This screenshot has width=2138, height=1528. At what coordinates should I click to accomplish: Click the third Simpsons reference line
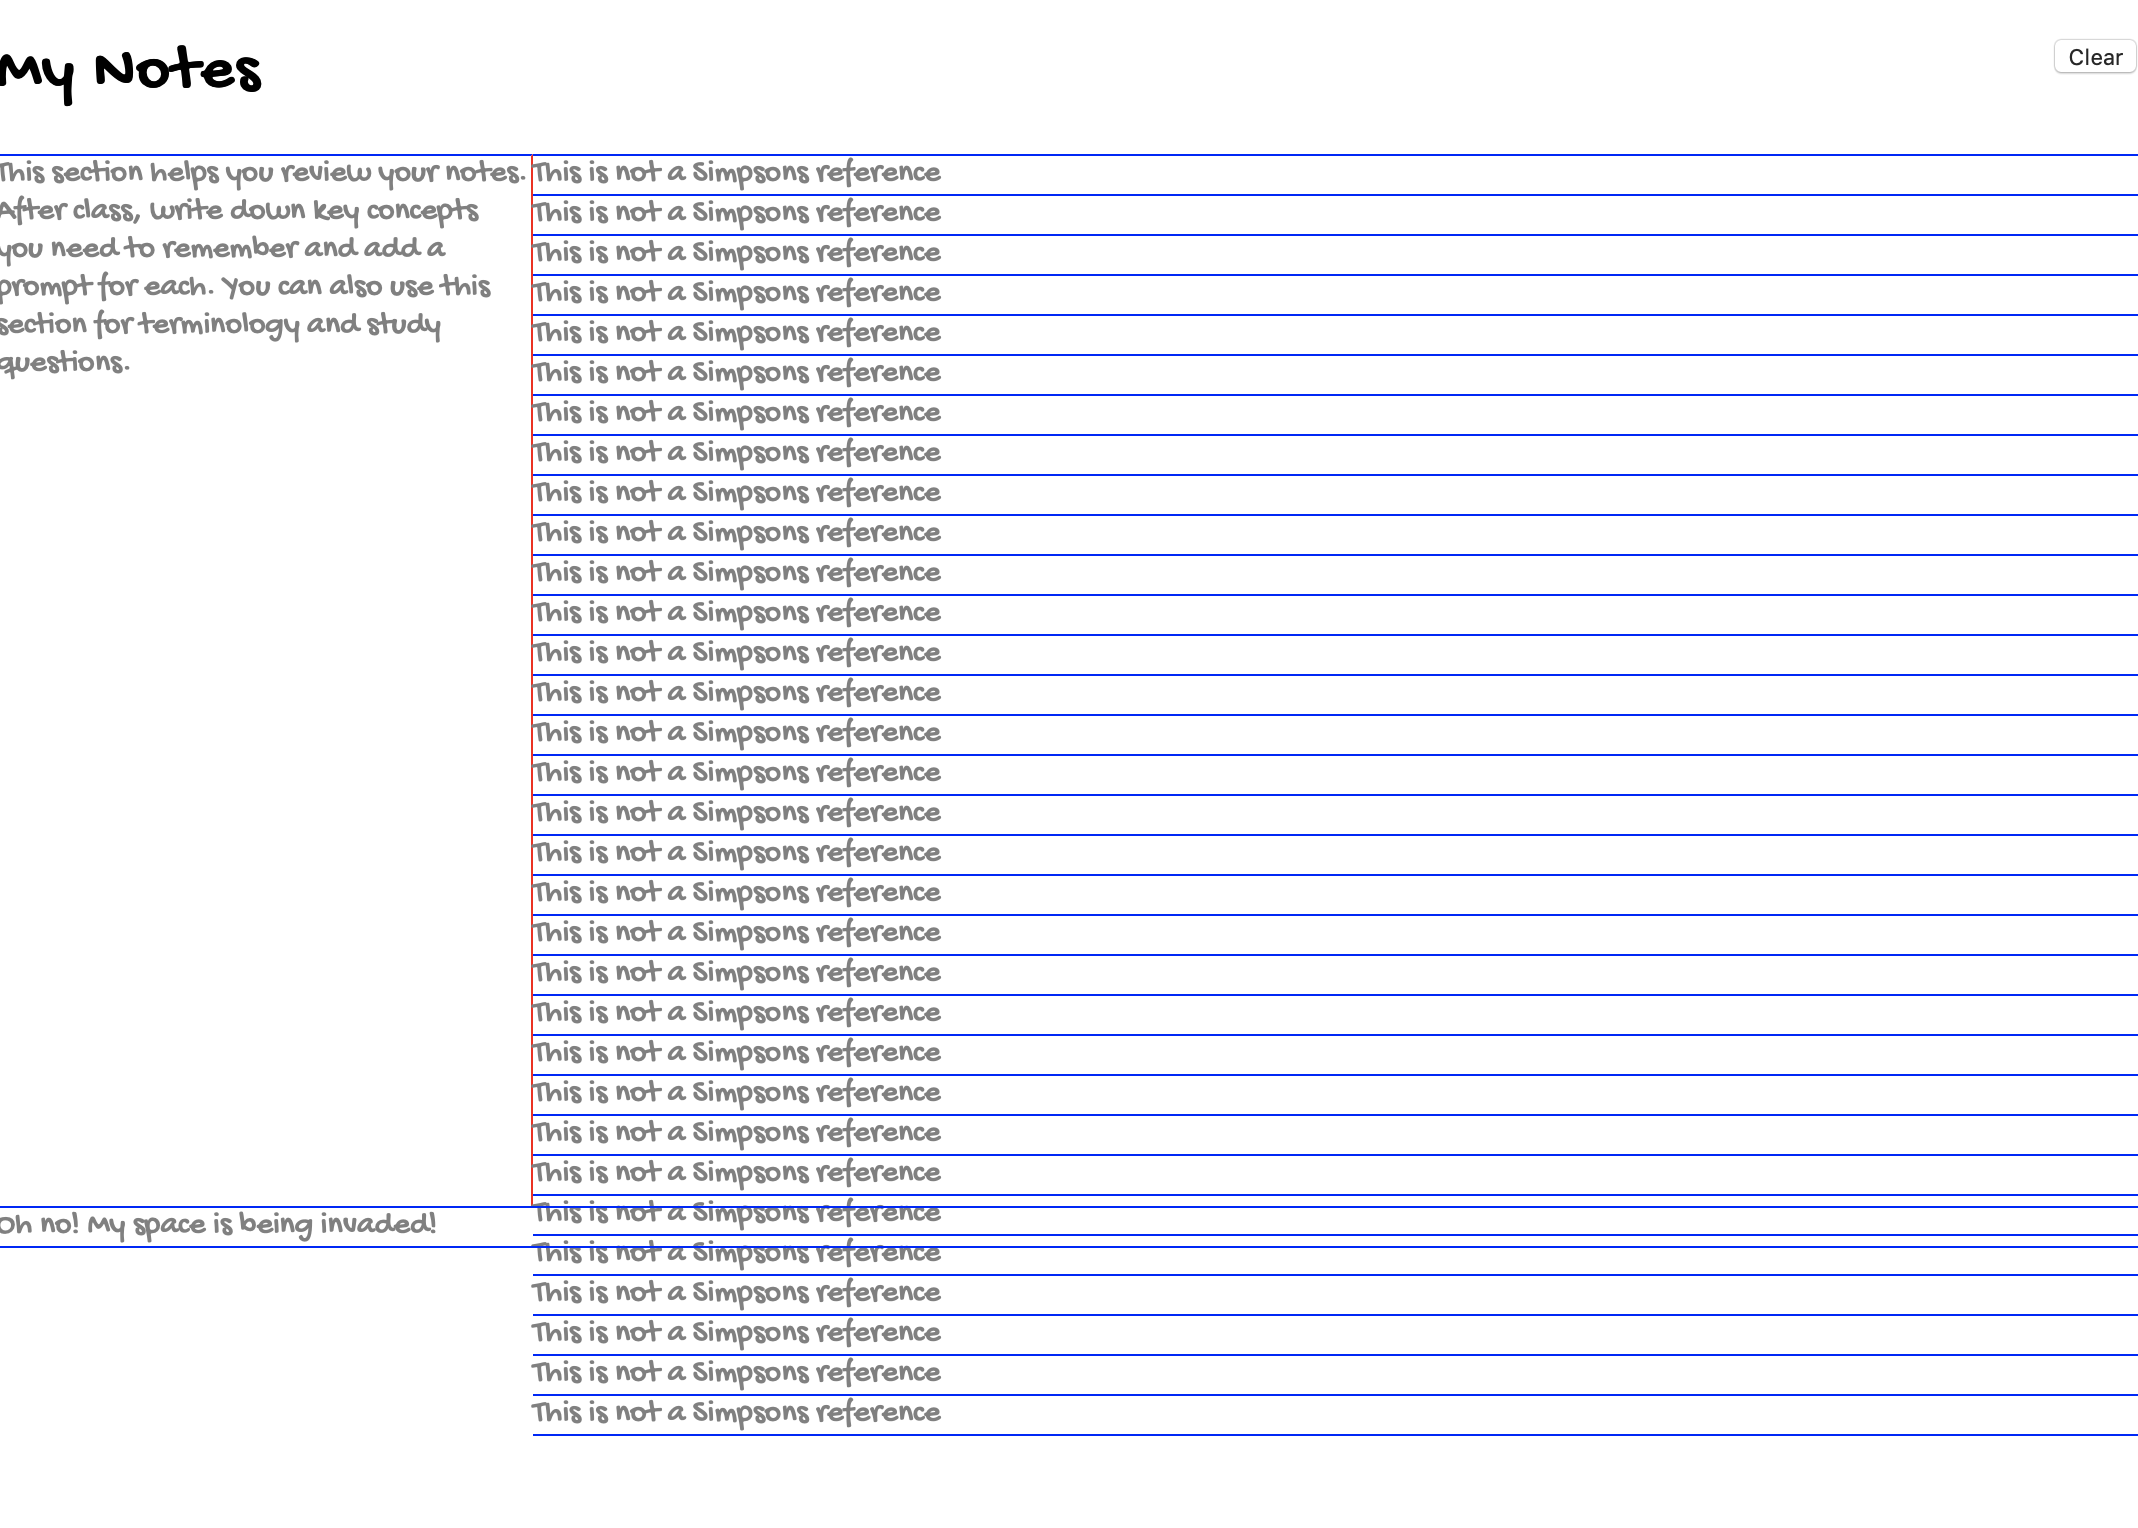coord(735,252)
